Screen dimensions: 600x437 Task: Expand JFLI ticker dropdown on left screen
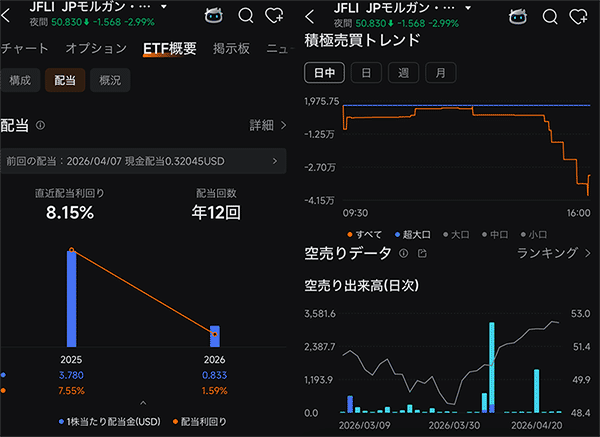coord(164,7)
